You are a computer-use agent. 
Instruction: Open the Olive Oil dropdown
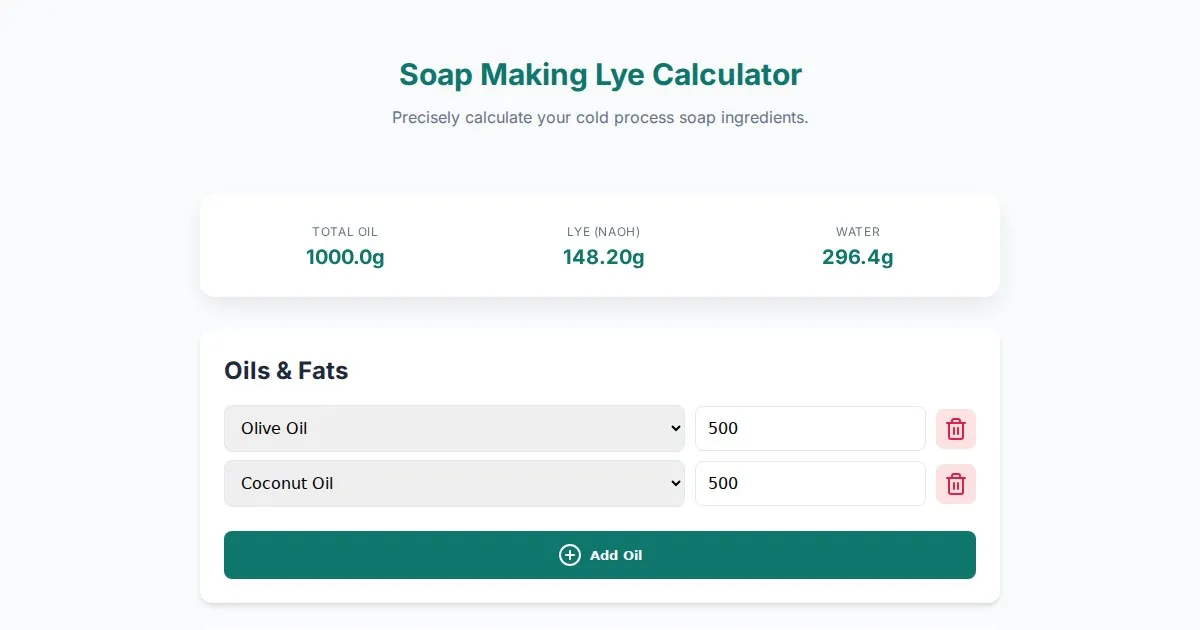(x=453, y=428)
